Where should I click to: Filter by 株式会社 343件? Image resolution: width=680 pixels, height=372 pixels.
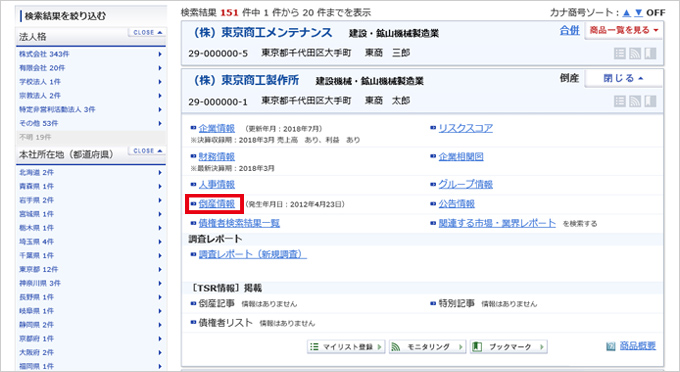point(90,54)
